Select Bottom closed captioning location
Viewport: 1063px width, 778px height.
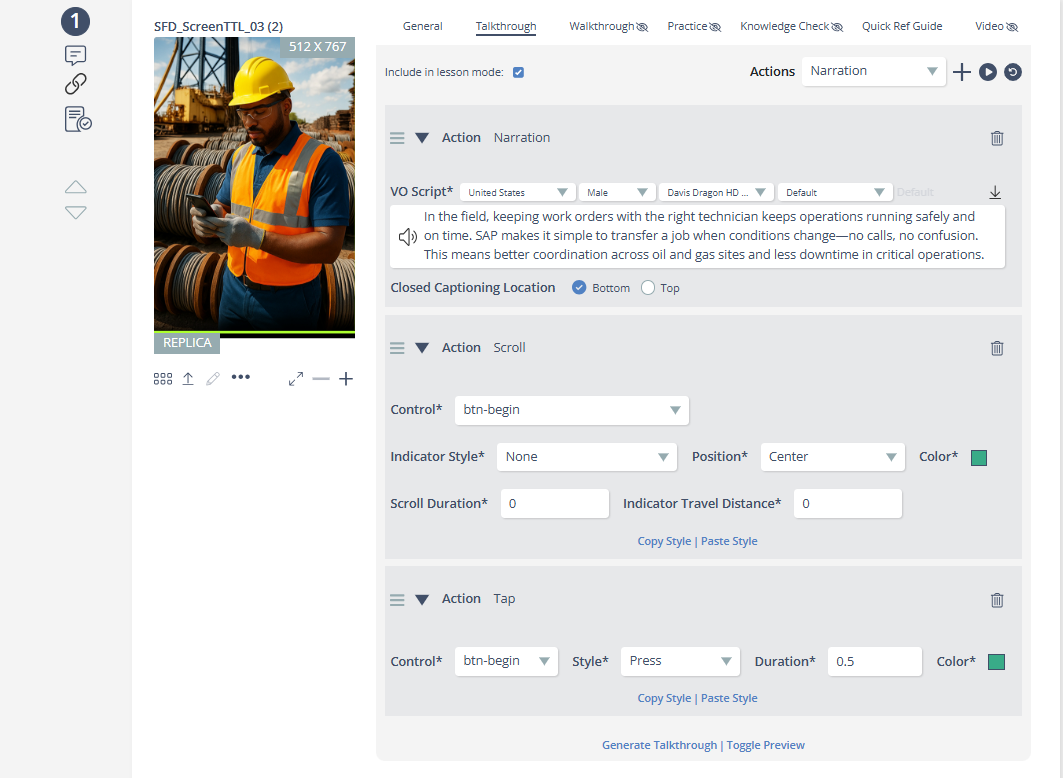click(579, 287)
